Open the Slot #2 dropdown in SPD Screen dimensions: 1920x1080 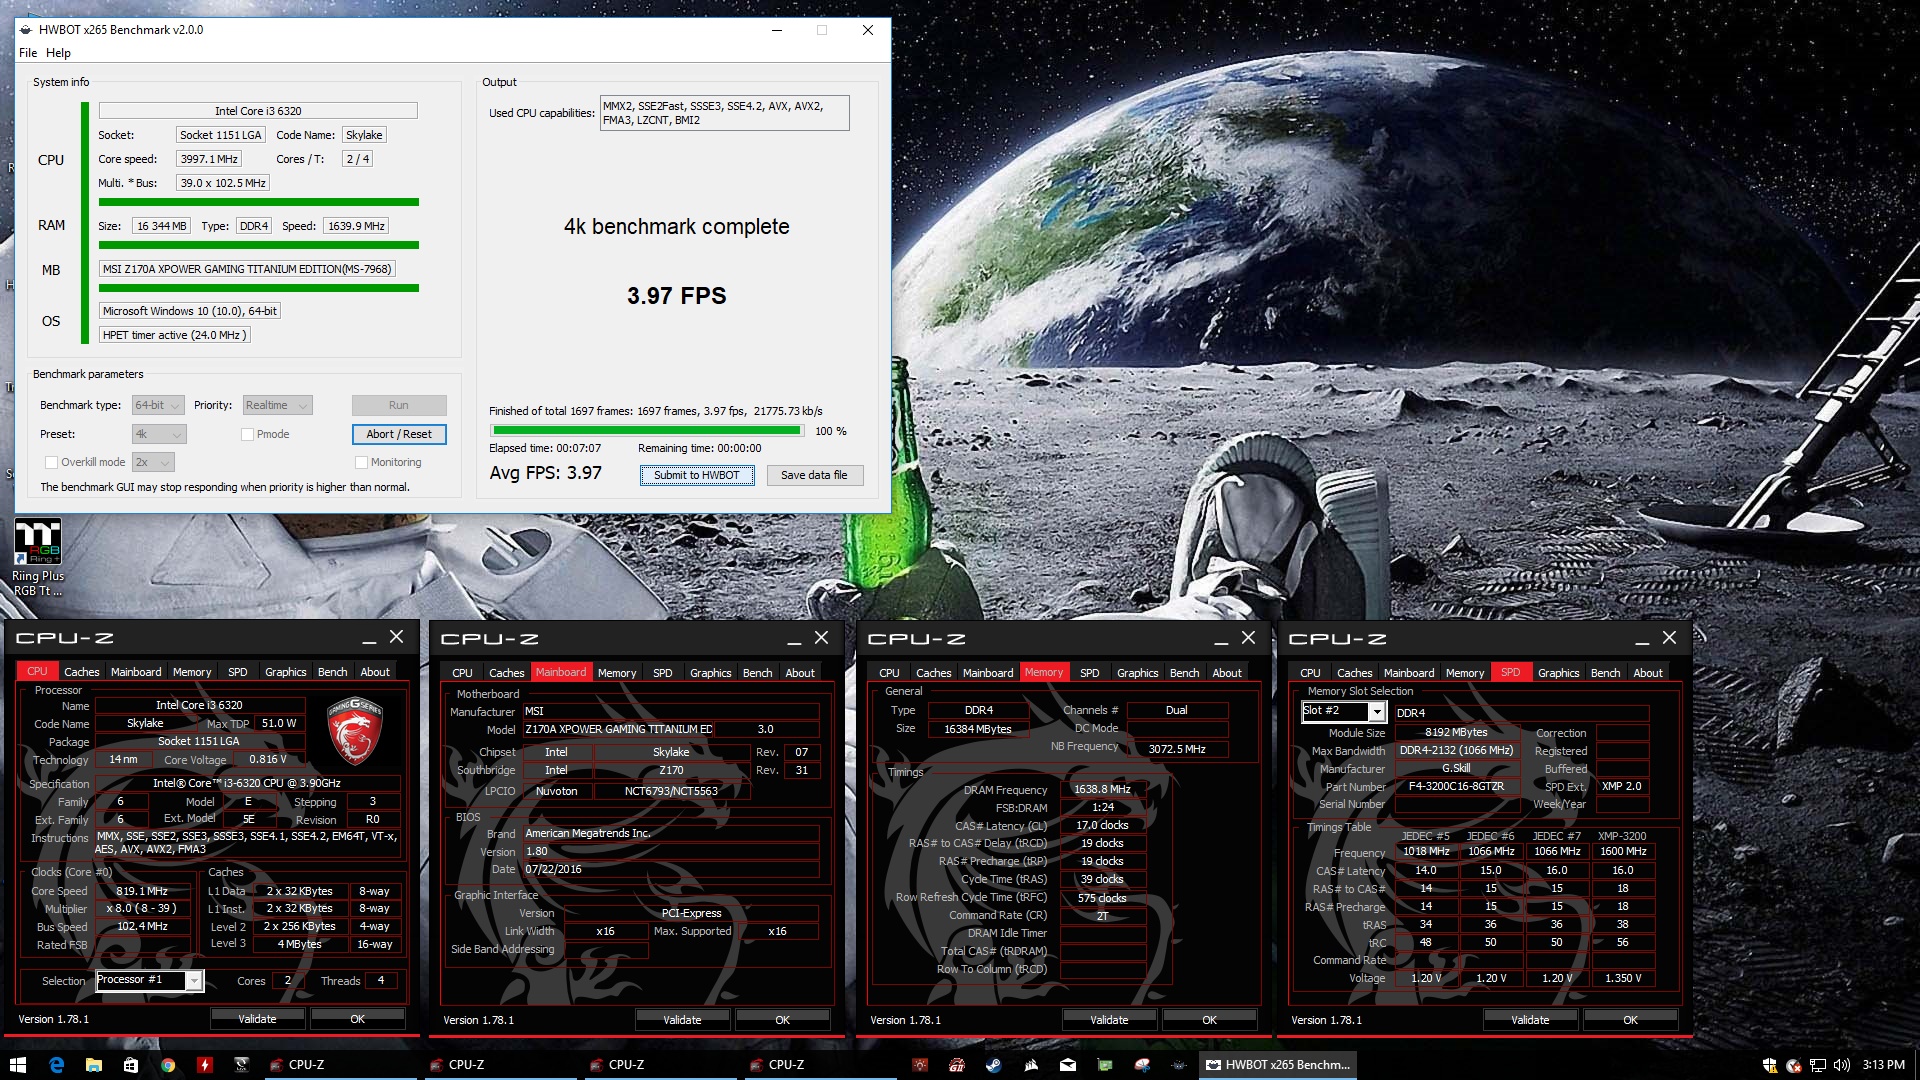point(1376,712)
